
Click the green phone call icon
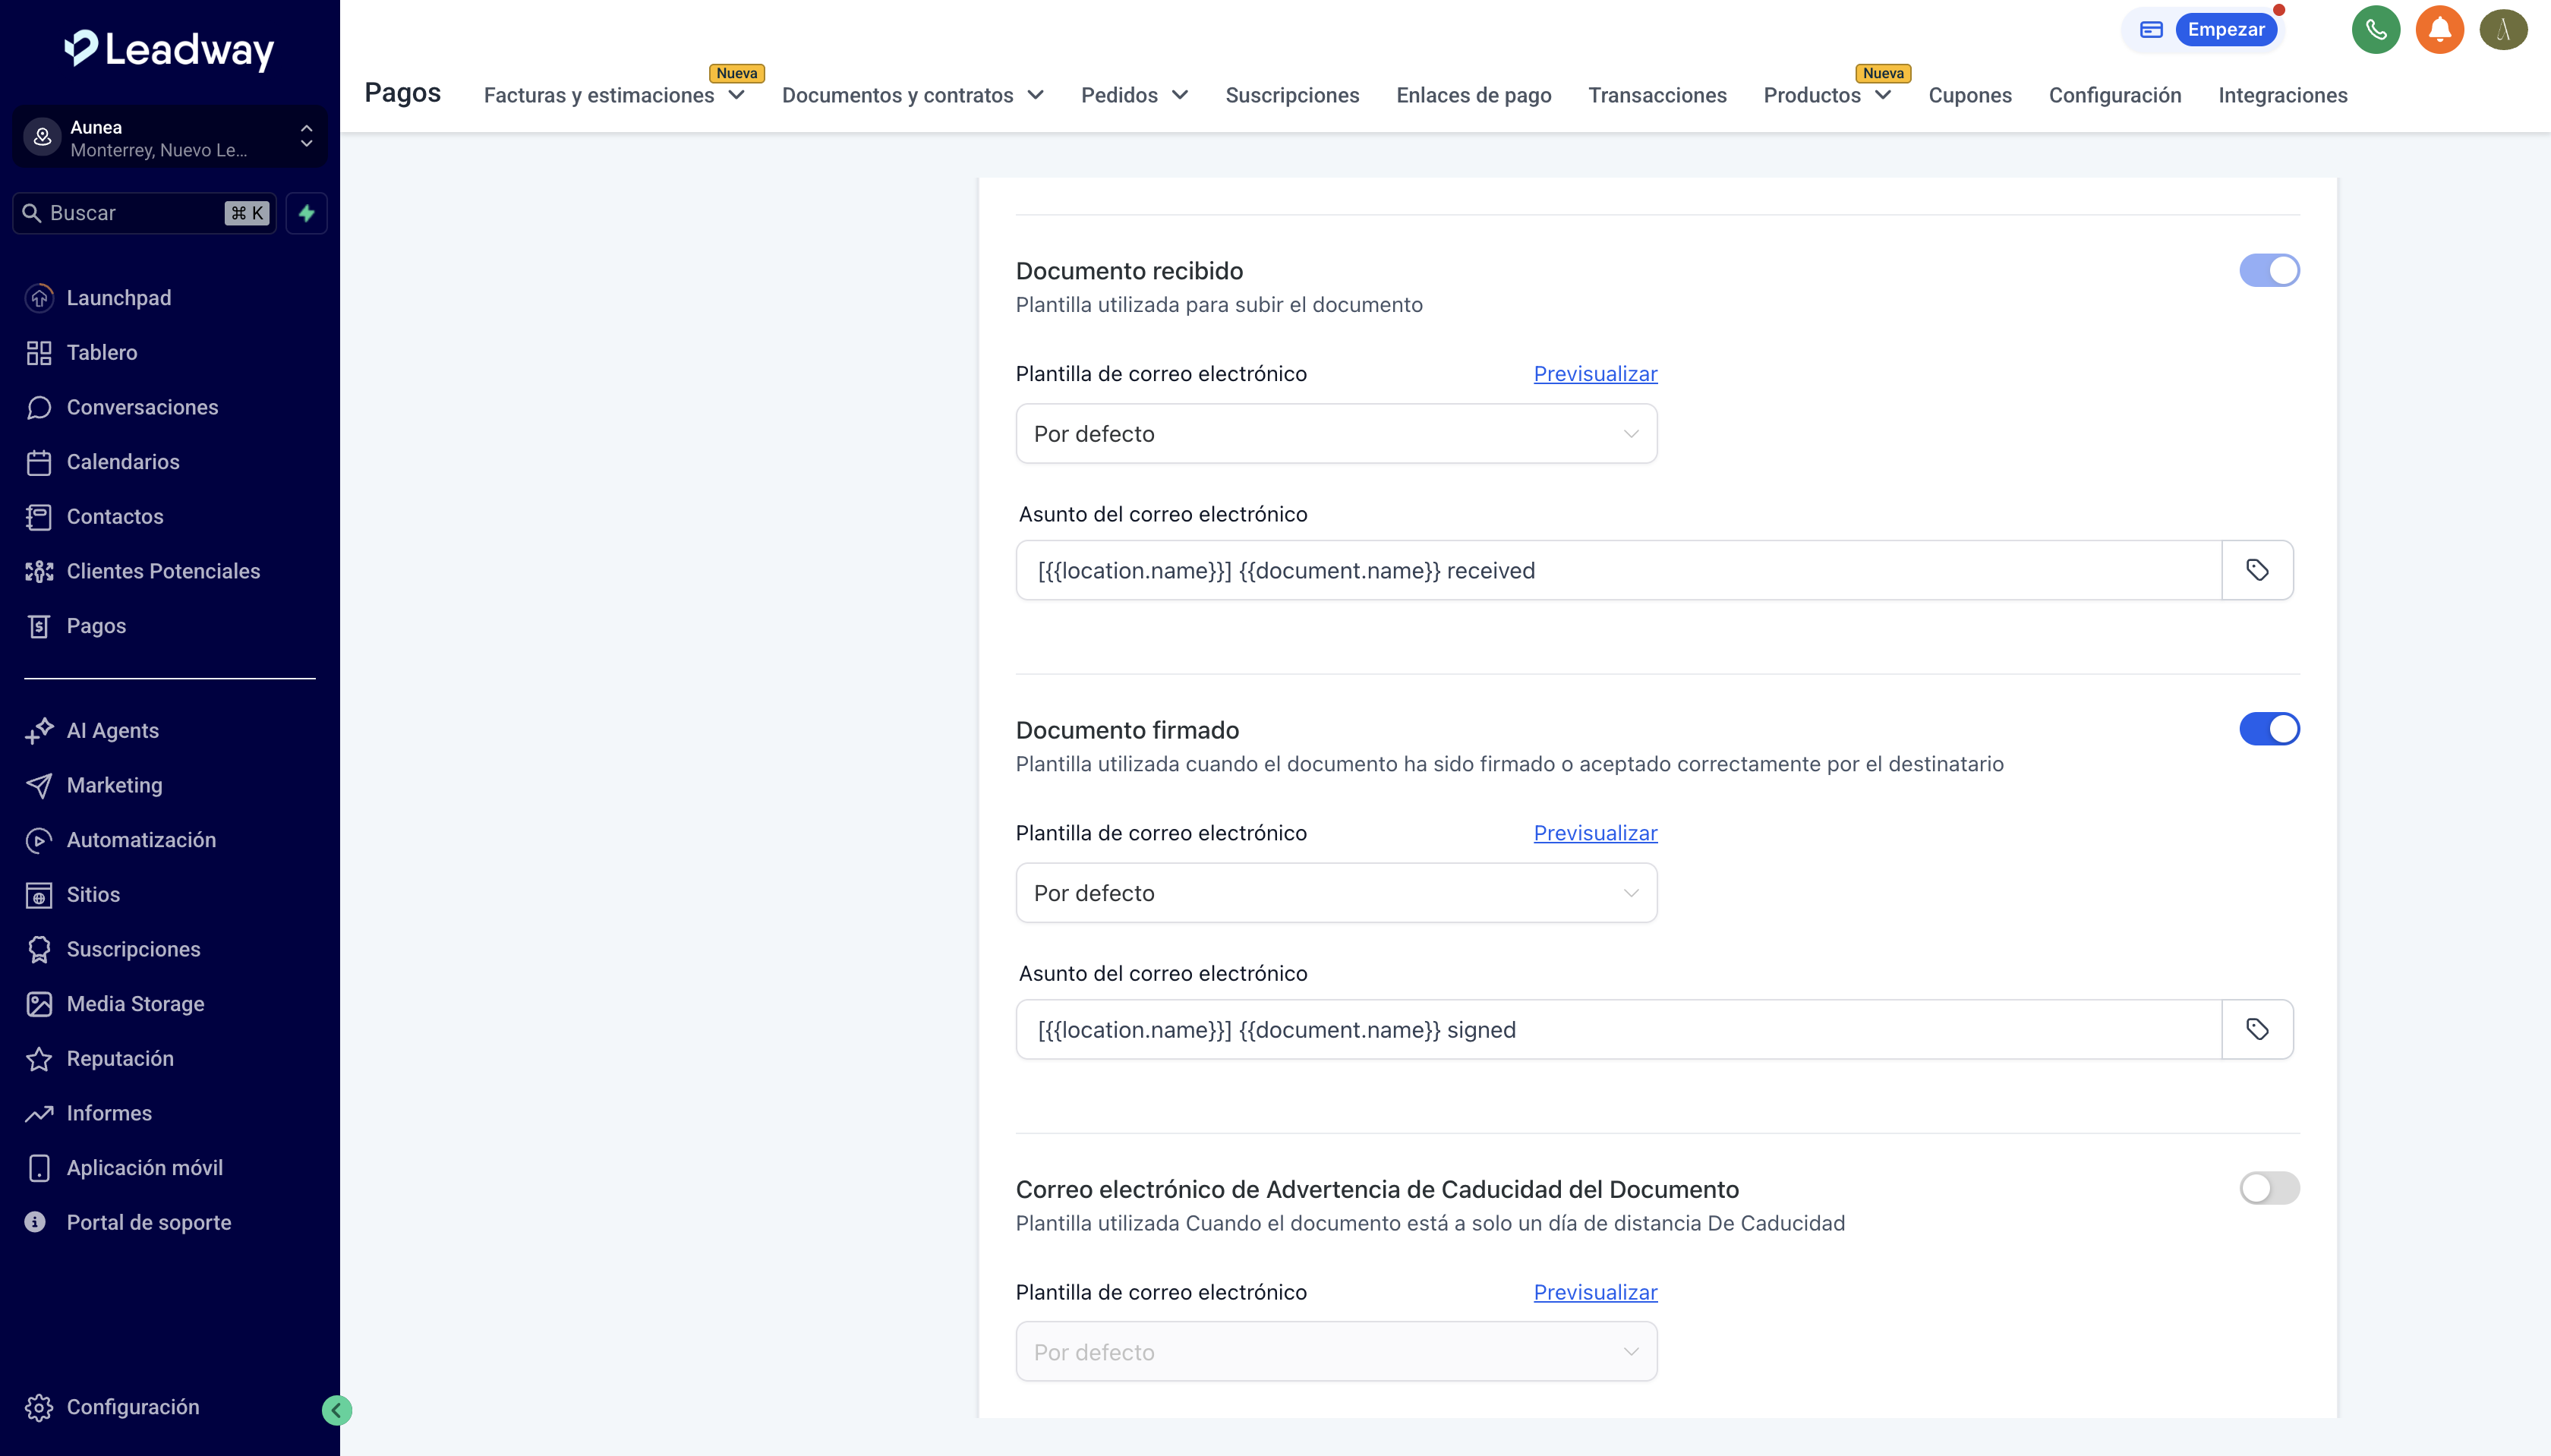pyautogui.click(x=2375, y=30)
